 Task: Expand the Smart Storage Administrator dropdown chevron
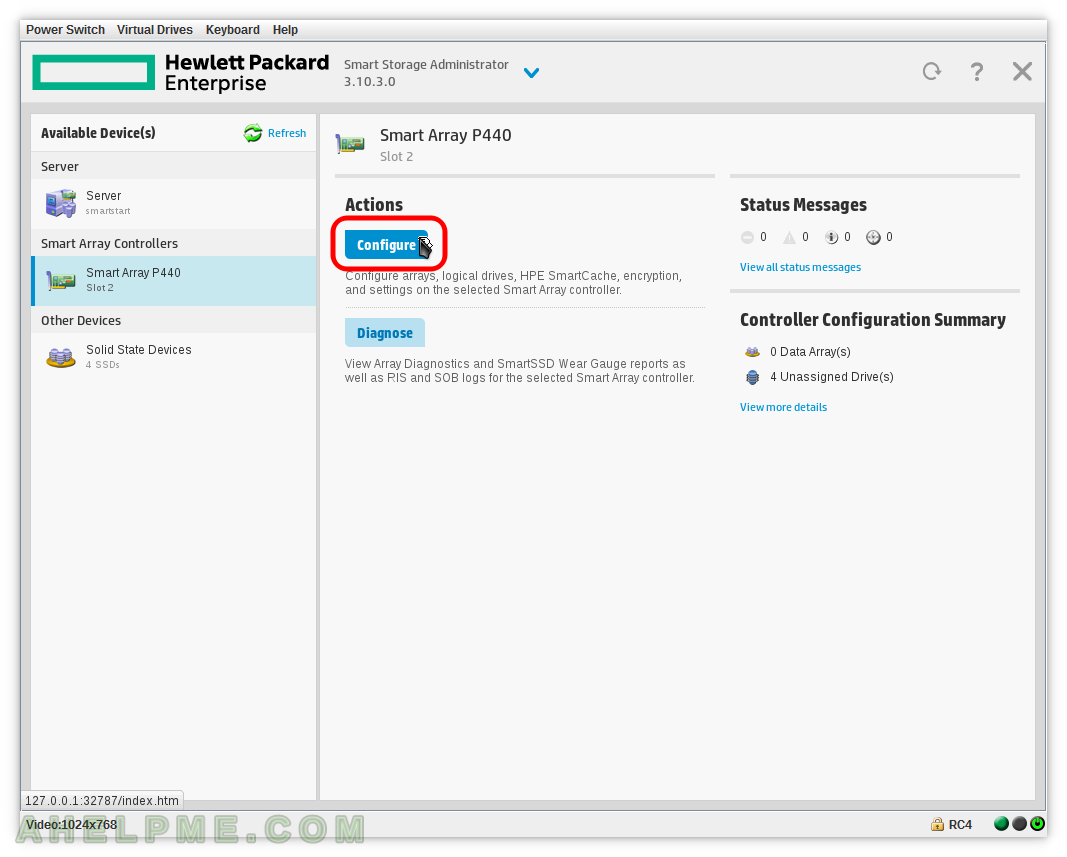[531, 72]
